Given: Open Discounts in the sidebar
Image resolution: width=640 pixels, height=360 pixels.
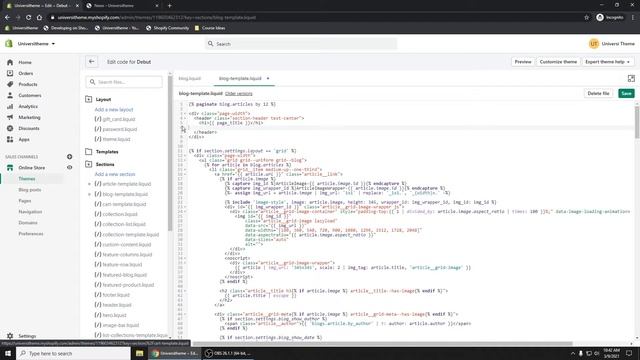Looking at the screenshot, I should 29,129.
